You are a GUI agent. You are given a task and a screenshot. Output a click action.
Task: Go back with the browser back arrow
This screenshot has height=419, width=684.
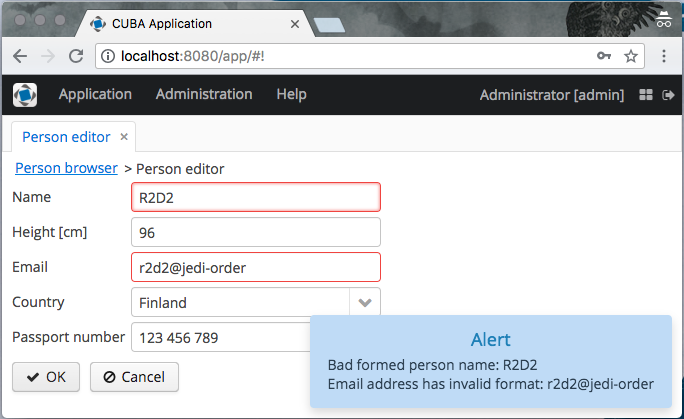20,56
